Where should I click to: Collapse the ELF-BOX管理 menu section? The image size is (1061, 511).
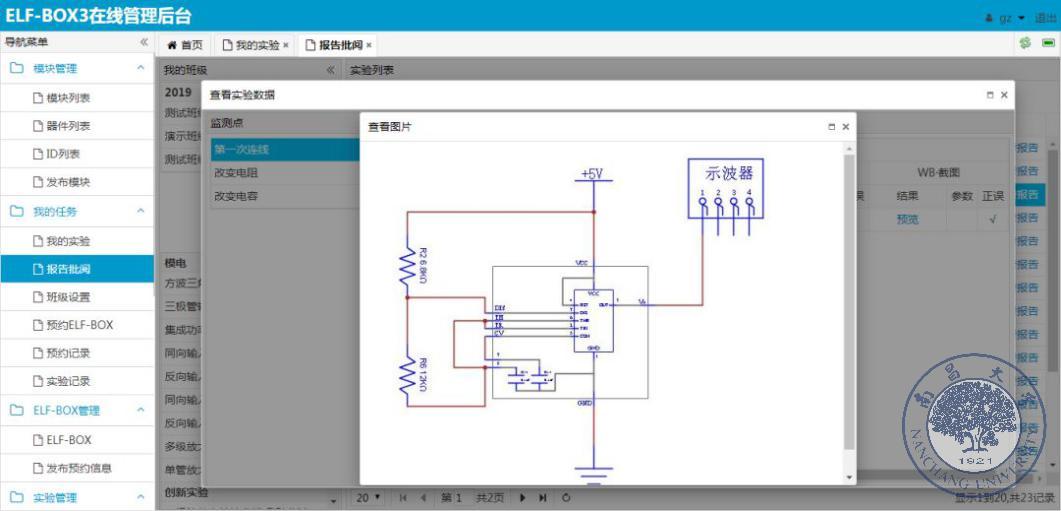point(140,410)
